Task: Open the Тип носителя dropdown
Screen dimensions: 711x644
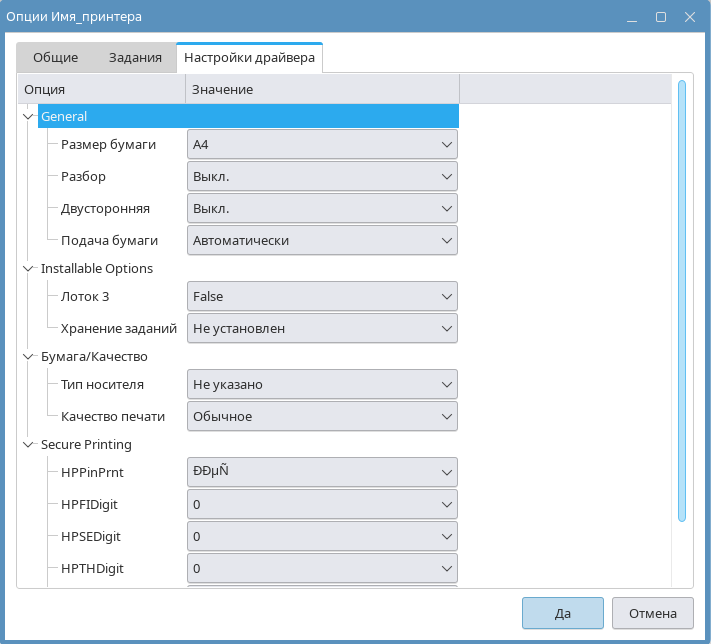Action: coord(322,384)
